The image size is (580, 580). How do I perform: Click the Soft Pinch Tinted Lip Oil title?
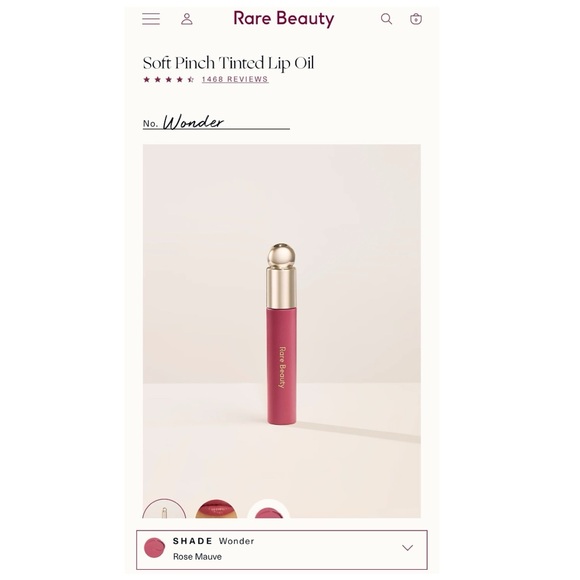click(229, 63)
